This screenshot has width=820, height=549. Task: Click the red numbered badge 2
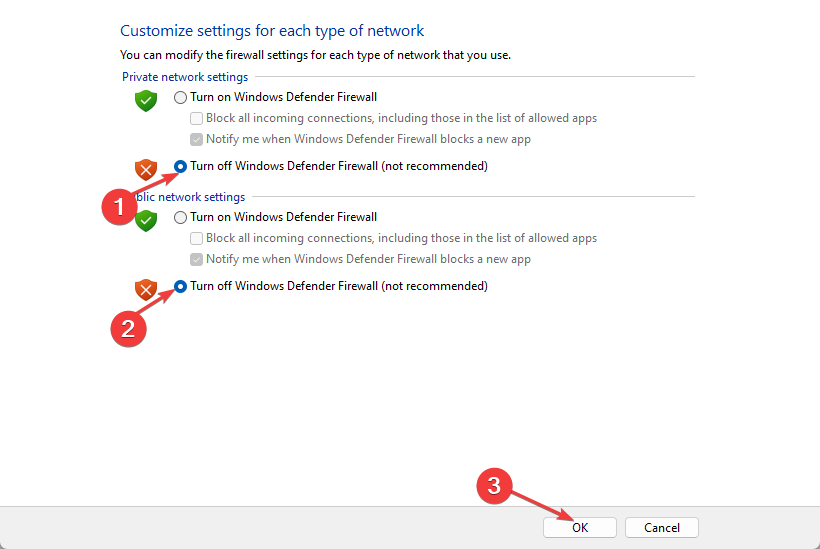[127, 328]
